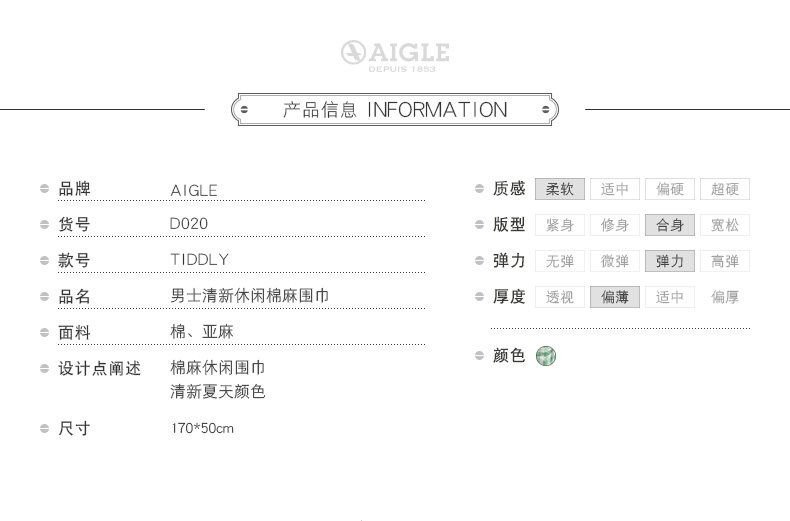The height and width of the screenshot is (521, 790).
Task: Click the 产品信息 INFORMATION header
Action: (395, 109)
